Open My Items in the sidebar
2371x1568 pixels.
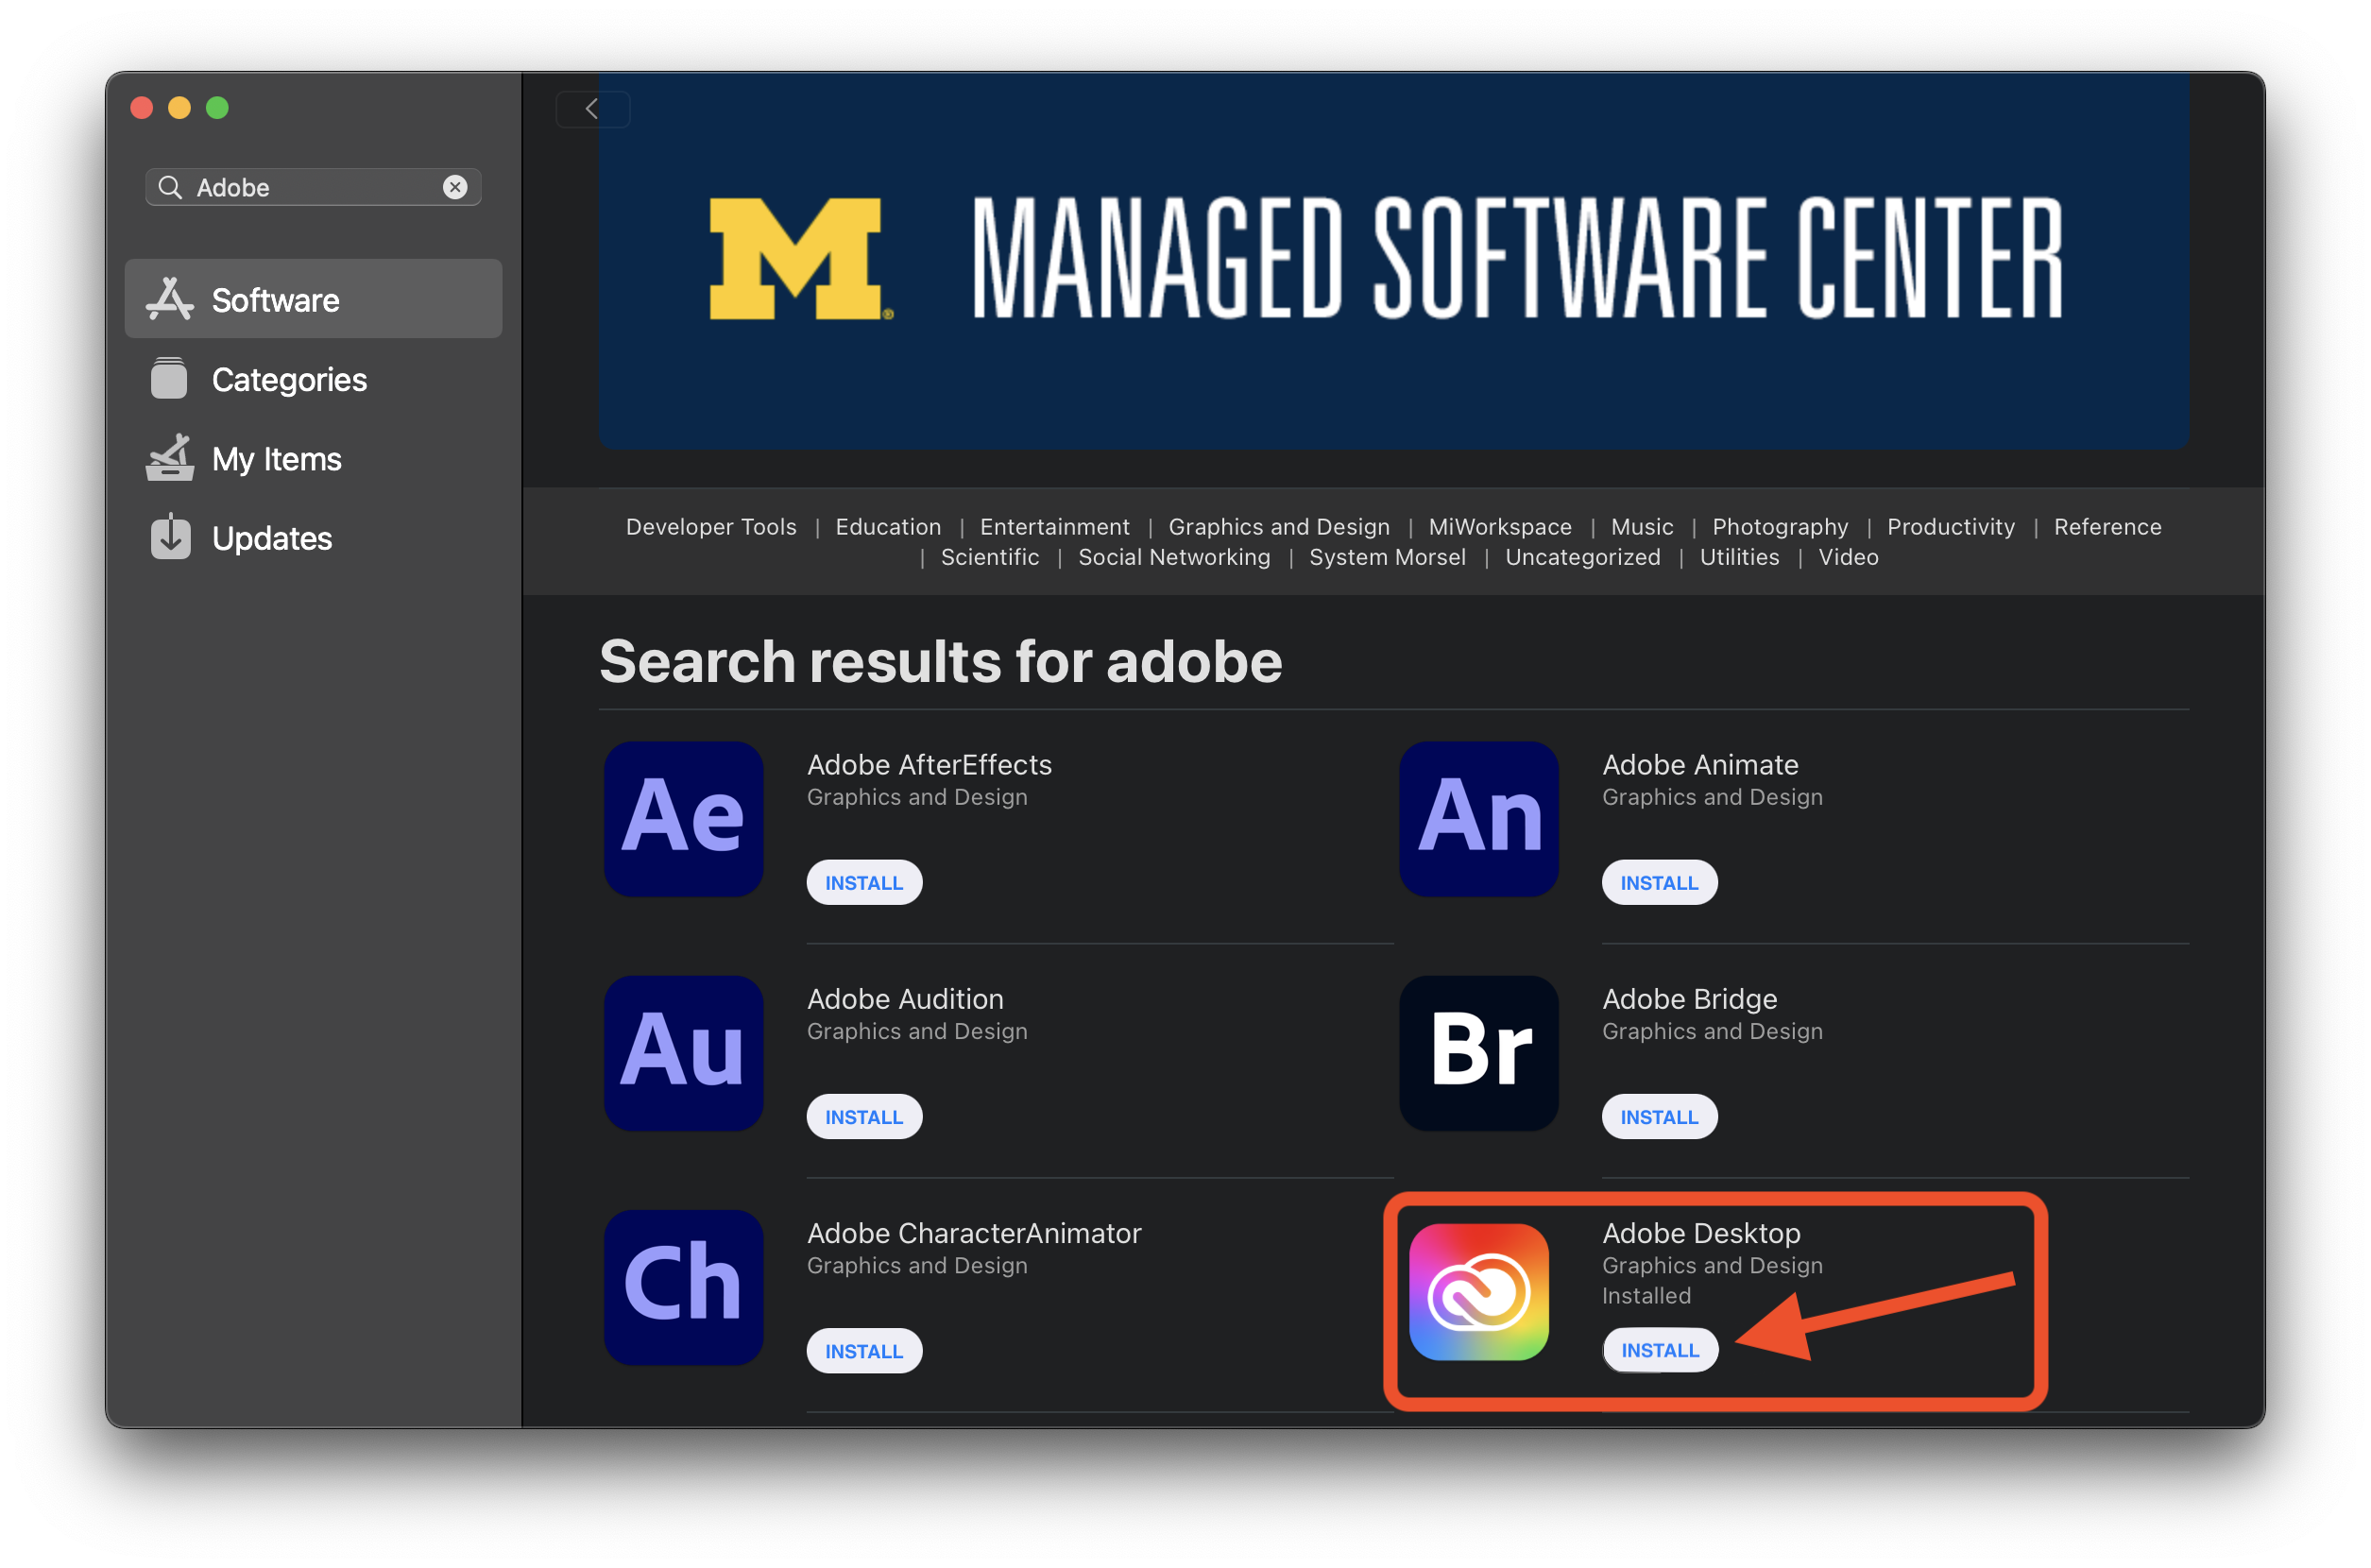tap(276, 459)
